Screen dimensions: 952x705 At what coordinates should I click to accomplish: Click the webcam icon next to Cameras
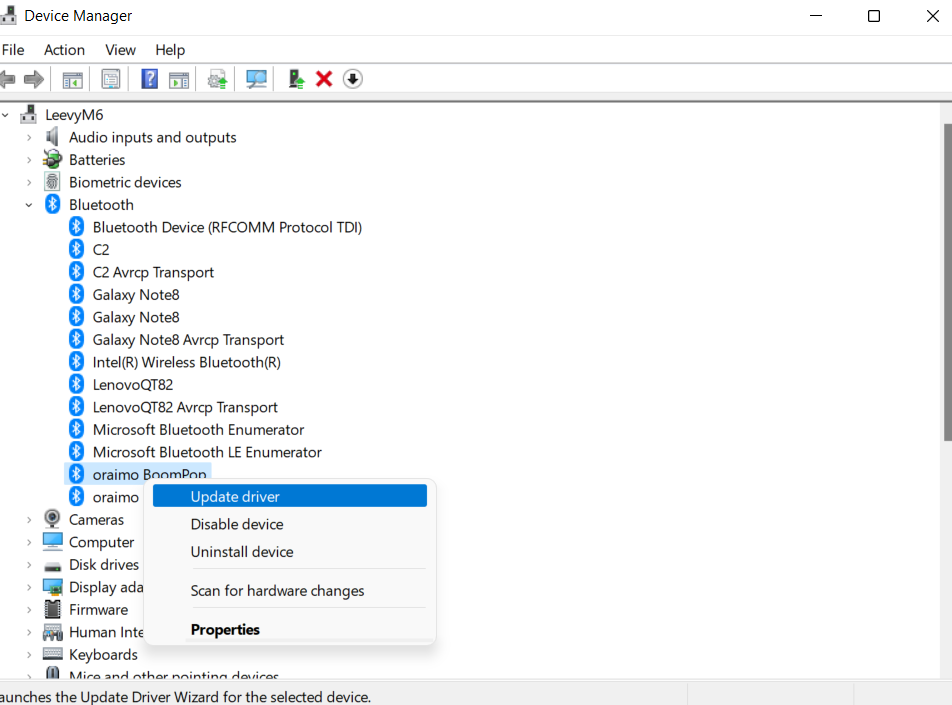click(53, 519)
